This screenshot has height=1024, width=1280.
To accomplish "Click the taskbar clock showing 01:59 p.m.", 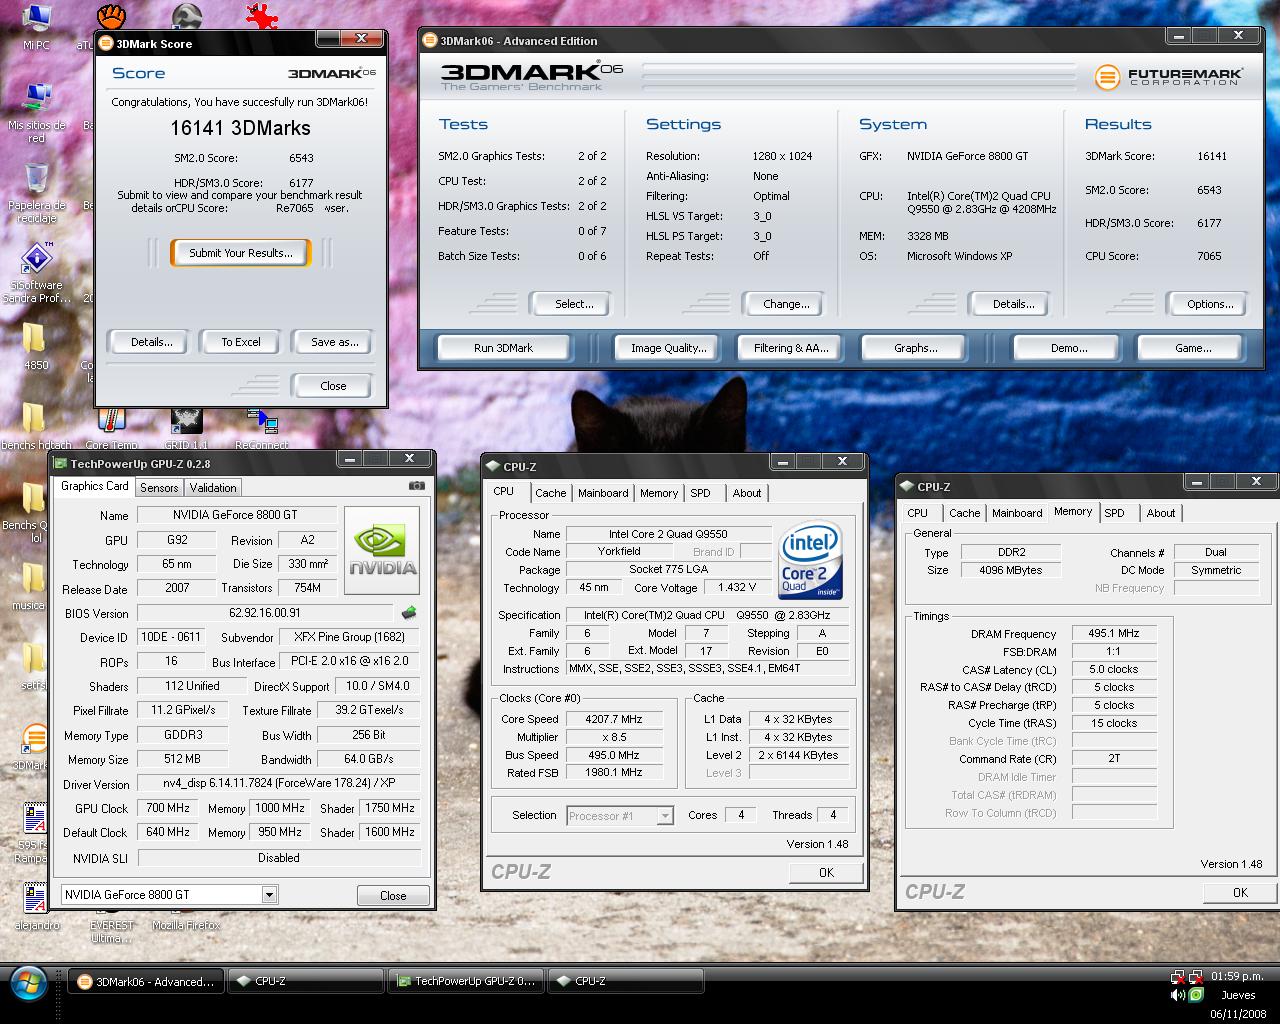I will 1237,976.
